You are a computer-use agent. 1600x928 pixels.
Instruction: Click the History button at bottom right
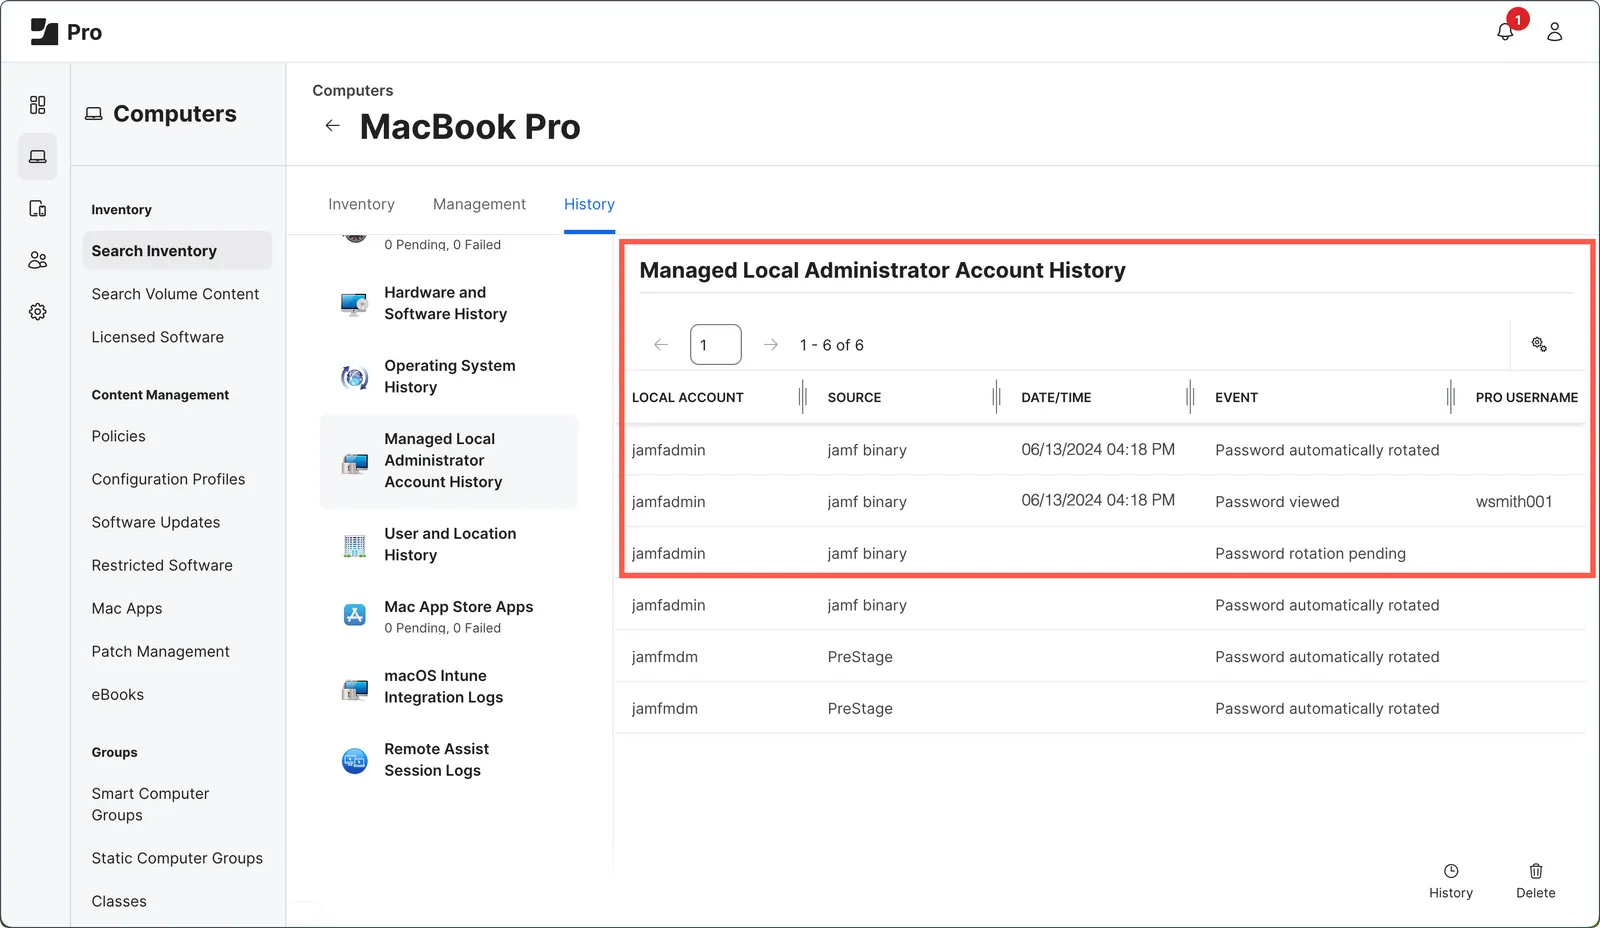click(x=1451, y=880)
